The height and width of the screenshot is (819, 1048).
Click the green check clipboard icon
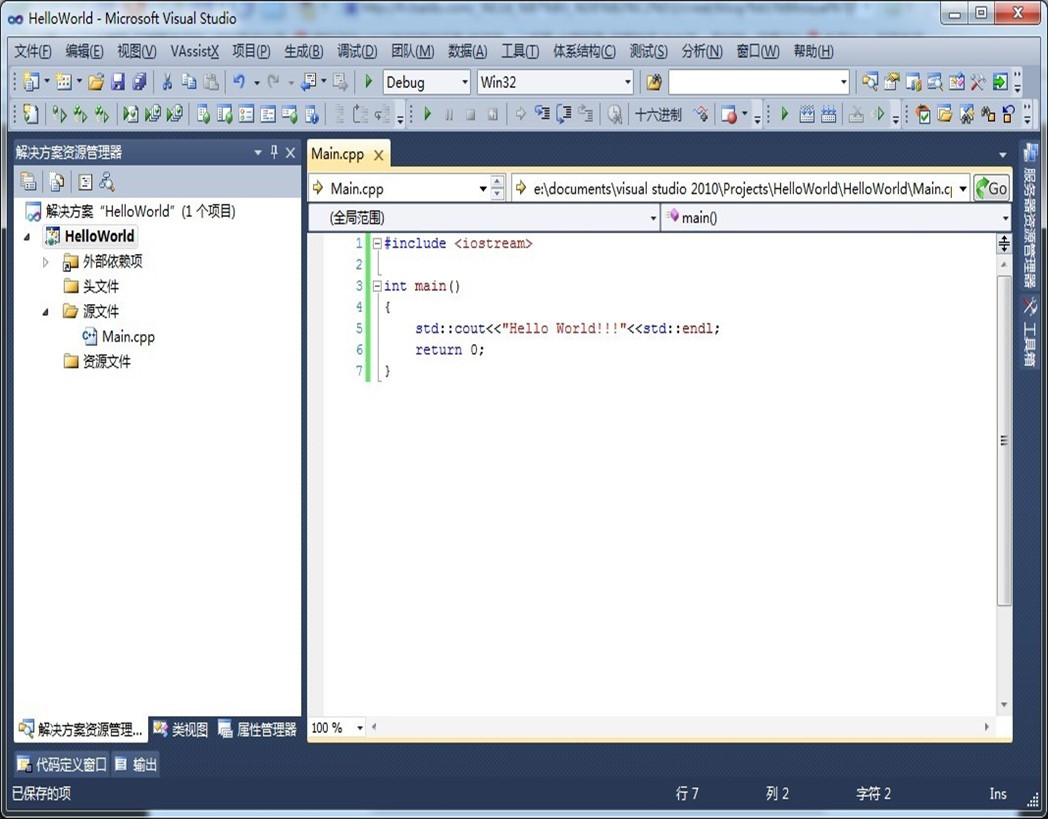pos(924,114)
